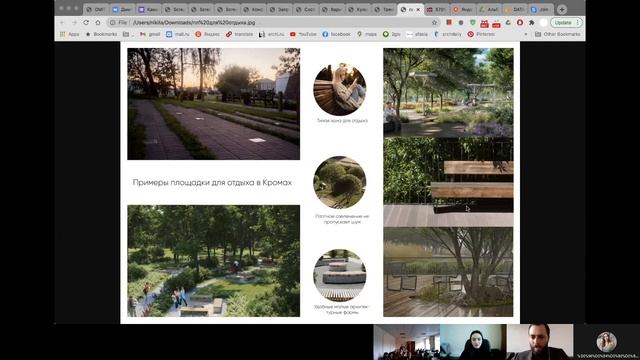This screenshot has height=360, width=640.
Task: Switch to the second tab with blue icon
Action: point(121,9)
